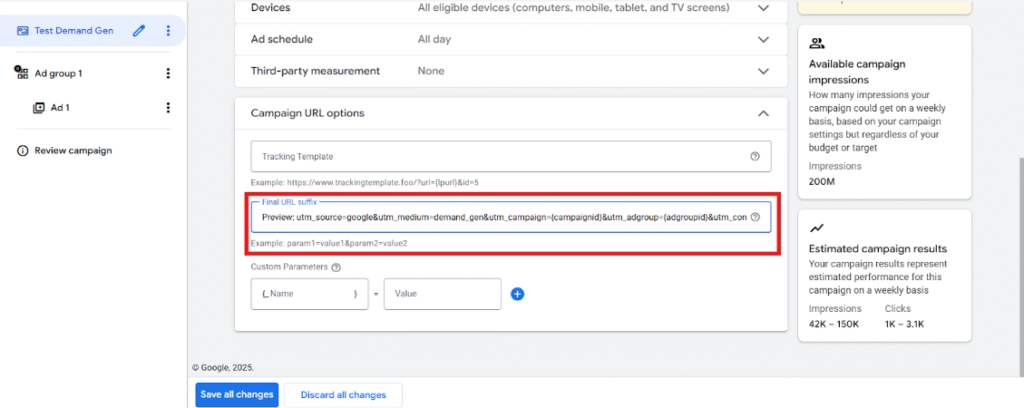Expand the Ad schedule section
Screen dimensions: 1024x408
pos(764,40)
